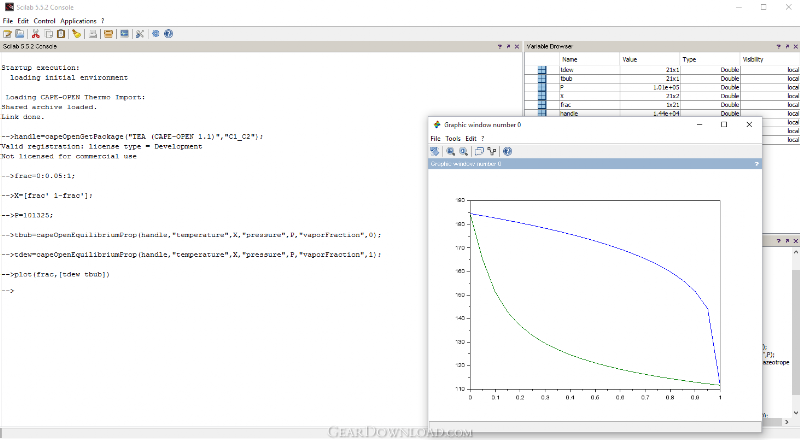Close the Variable Browser panel

tap(795, 46)
